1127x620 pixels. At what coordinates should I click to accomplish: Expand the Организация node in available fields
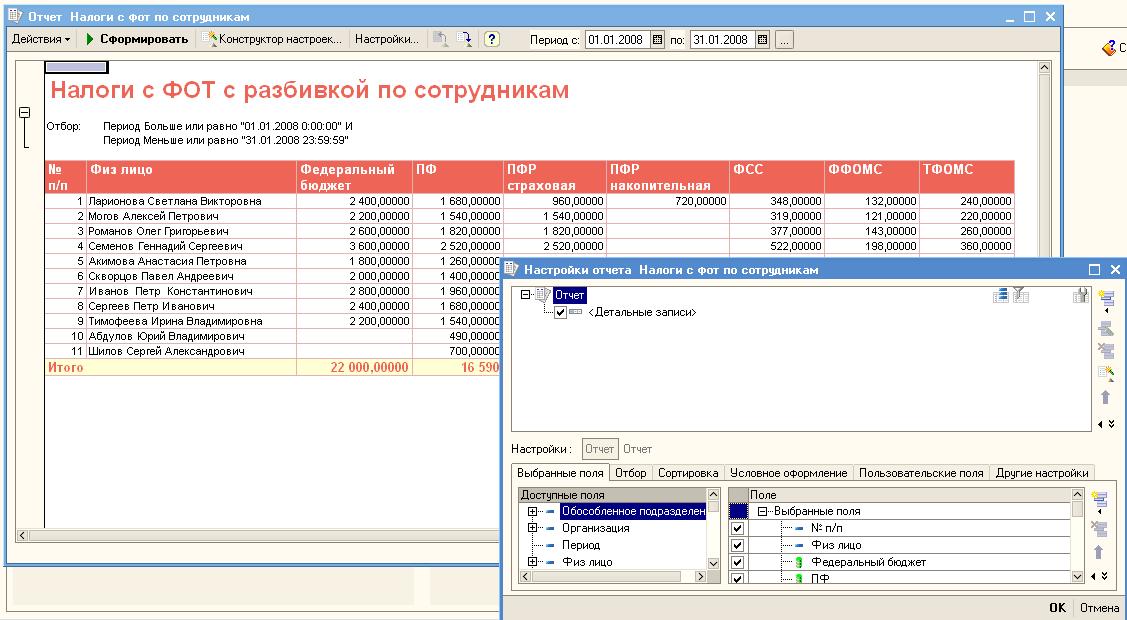click(x=531, y=527)
